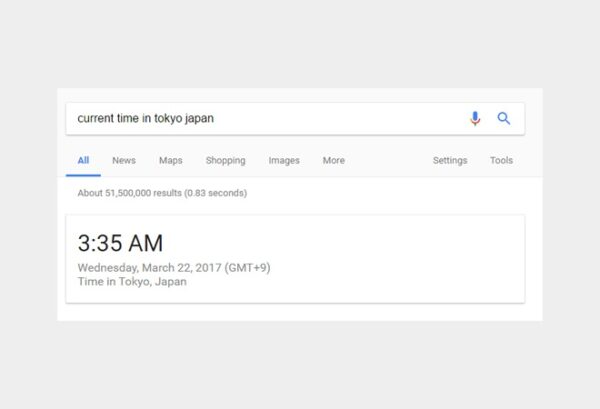
Task: Click the '(0.83 seconds)' search duration text
Action: 215,193
